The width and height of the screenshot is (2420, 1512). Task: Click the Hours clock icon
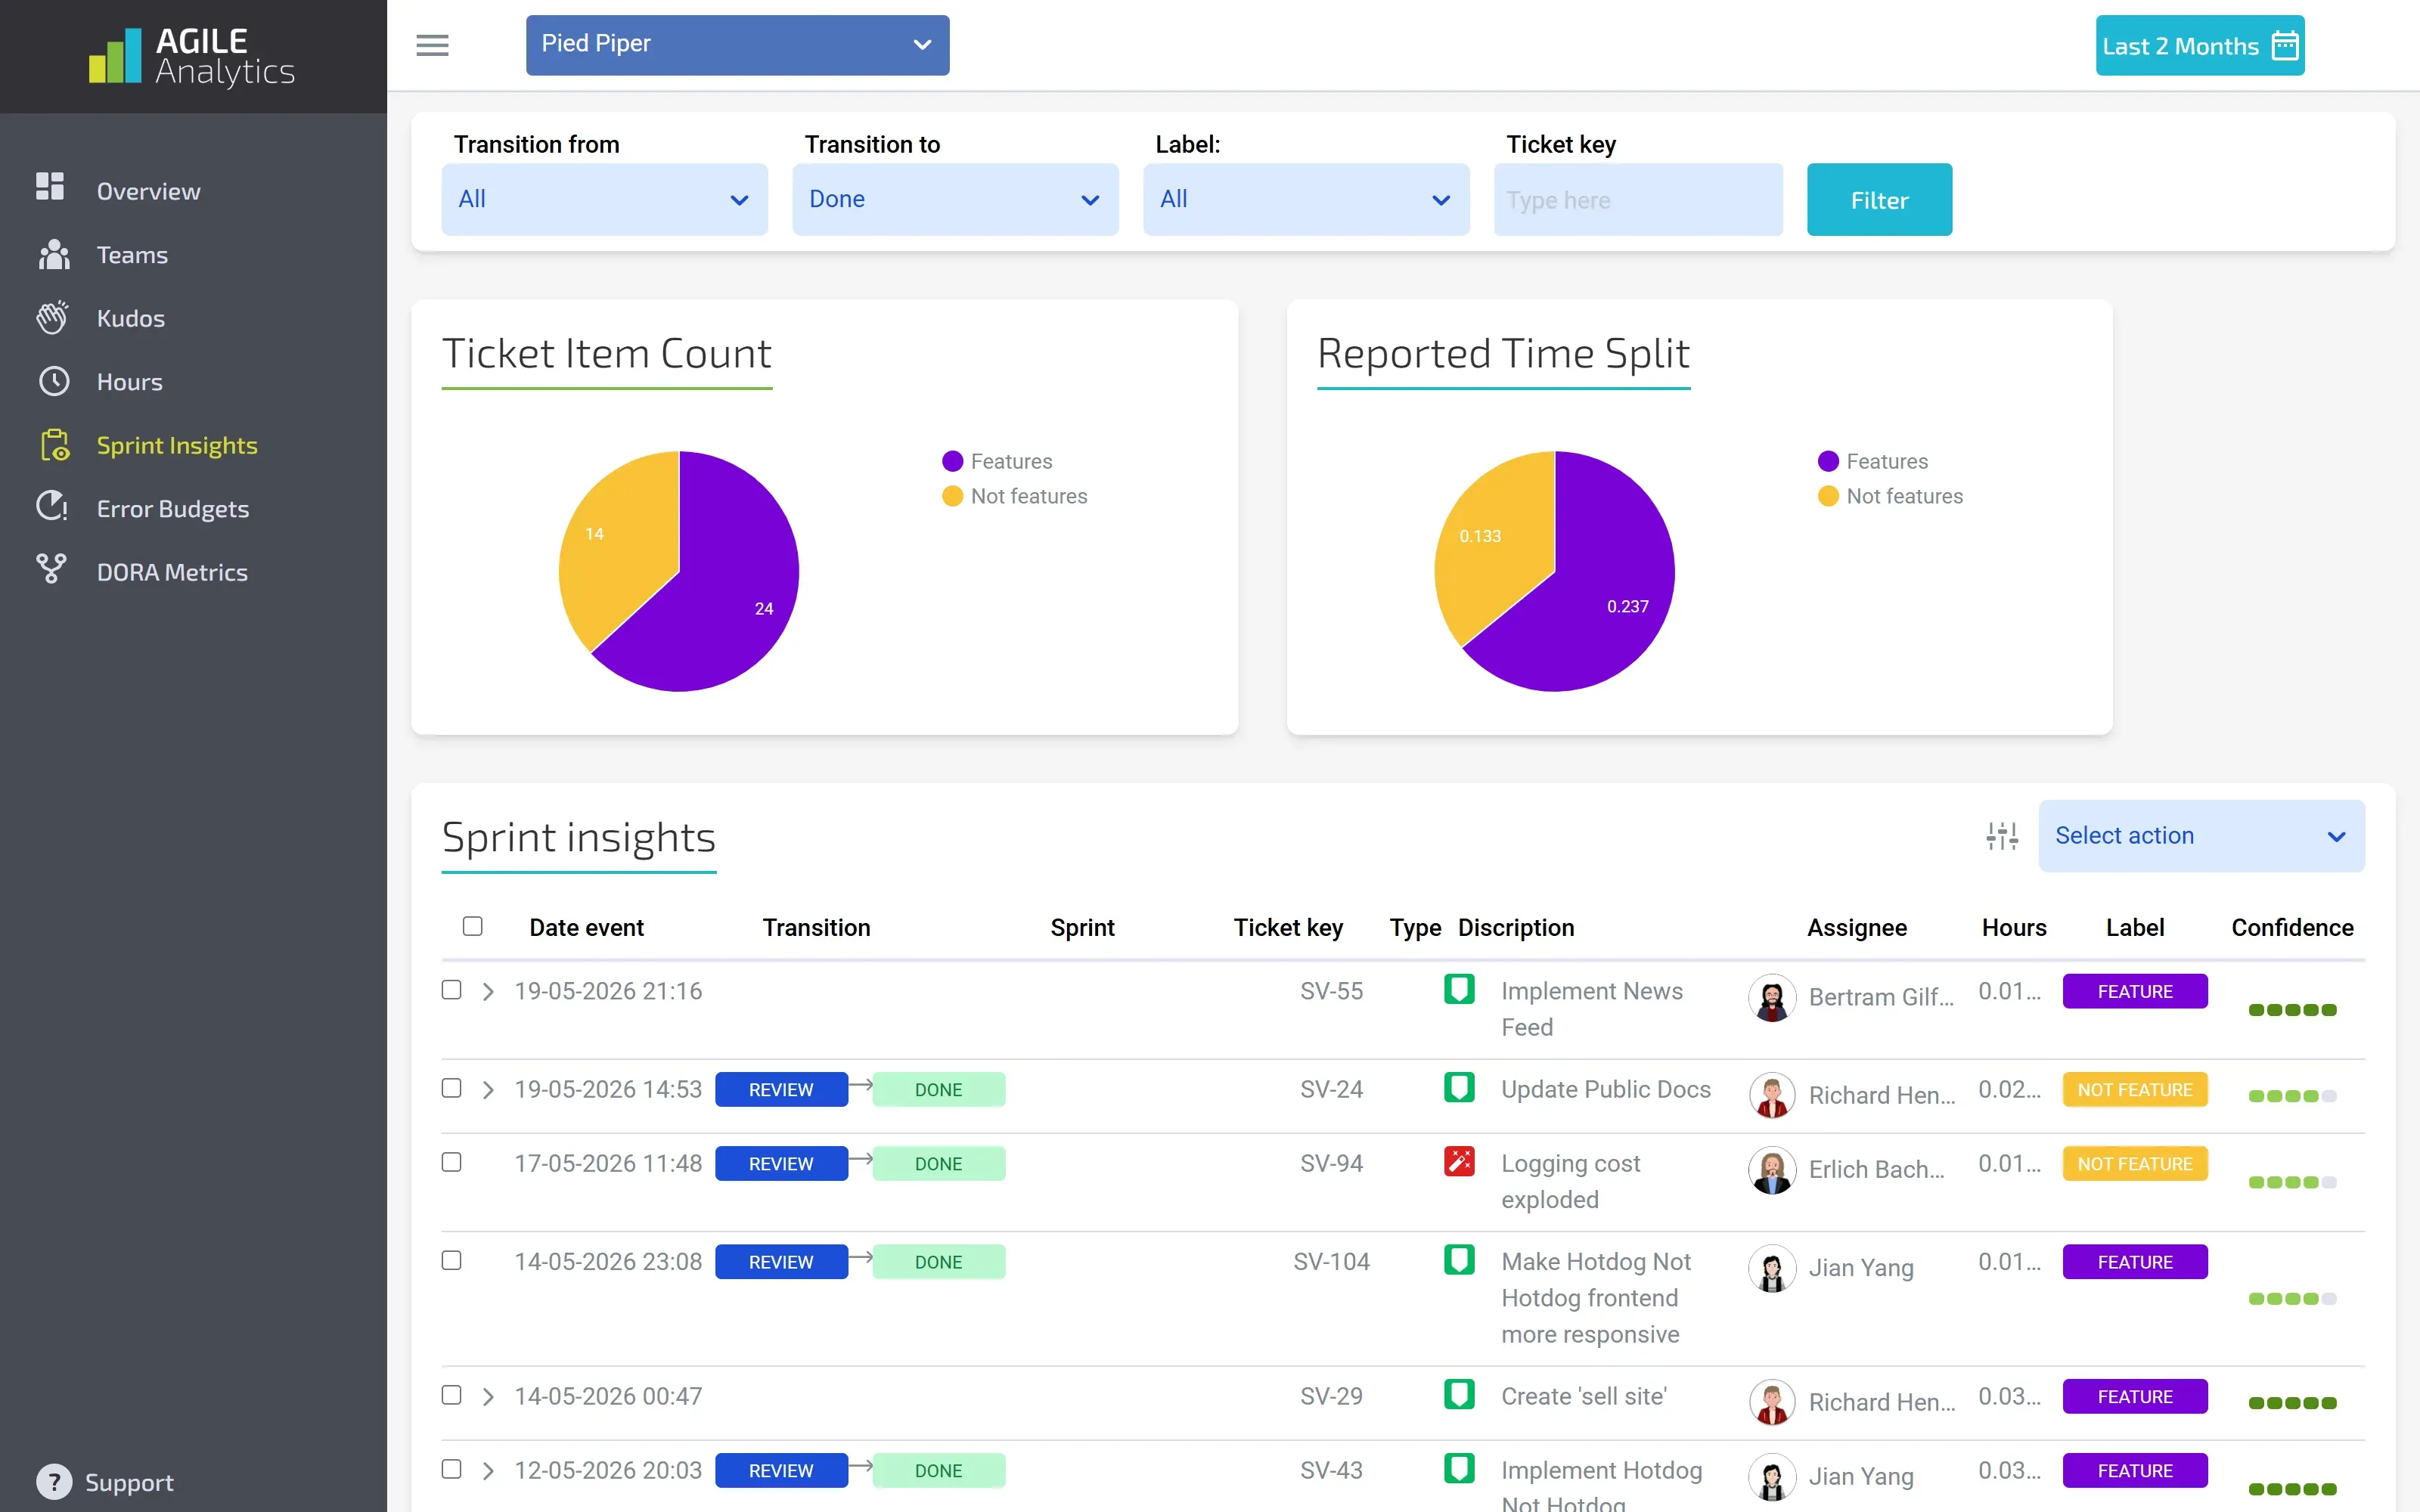tap(53, 381)
